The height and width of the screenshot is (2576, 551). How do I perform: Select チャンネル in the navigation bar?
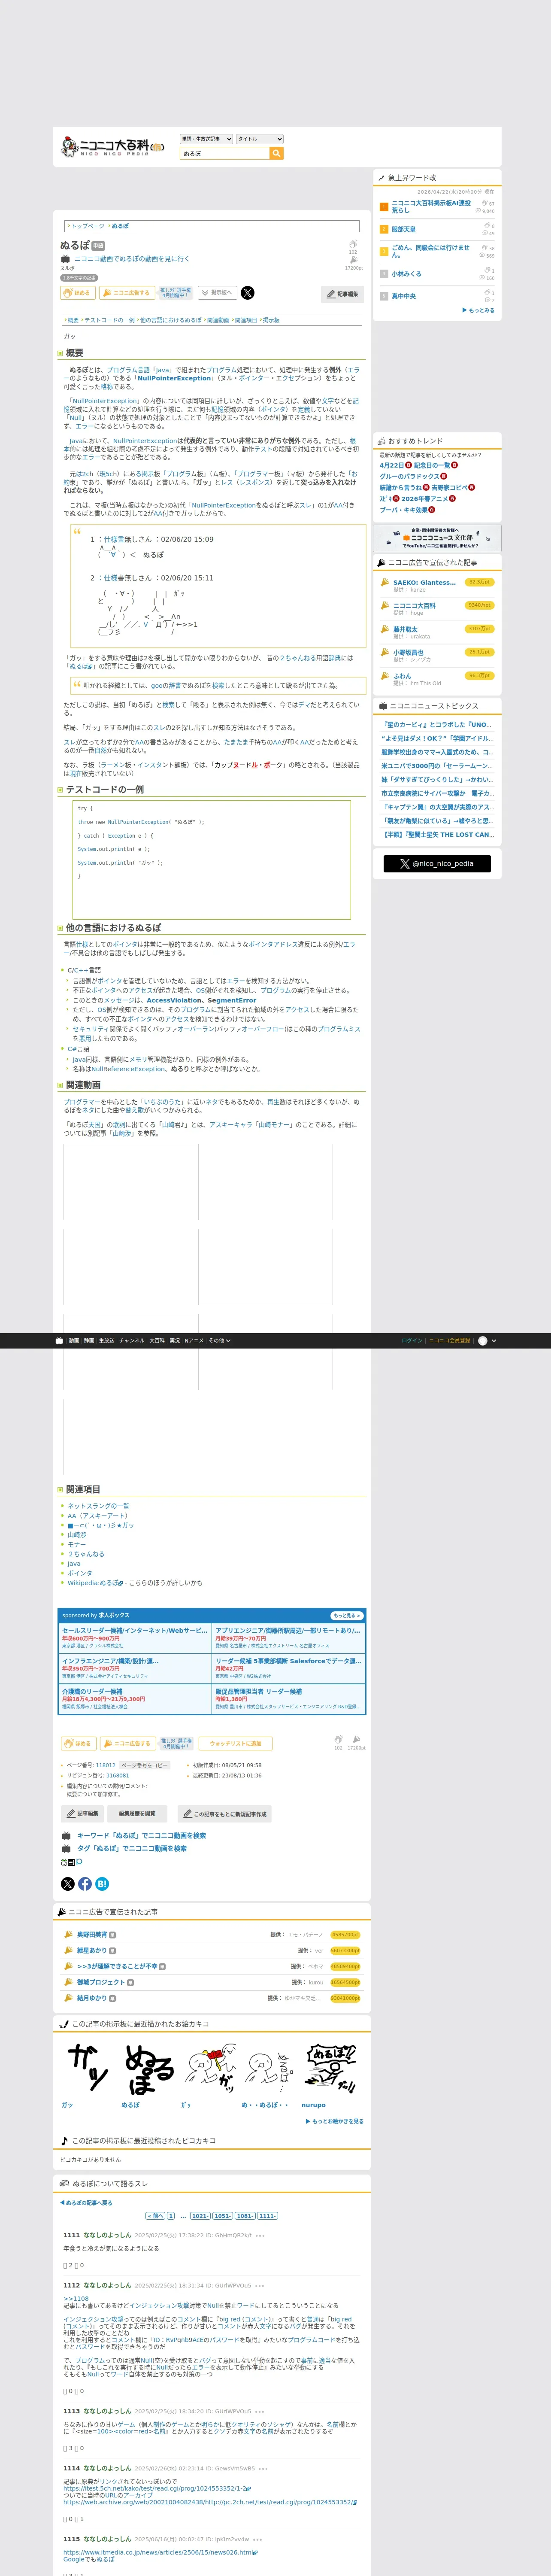tap(132, 1340)
